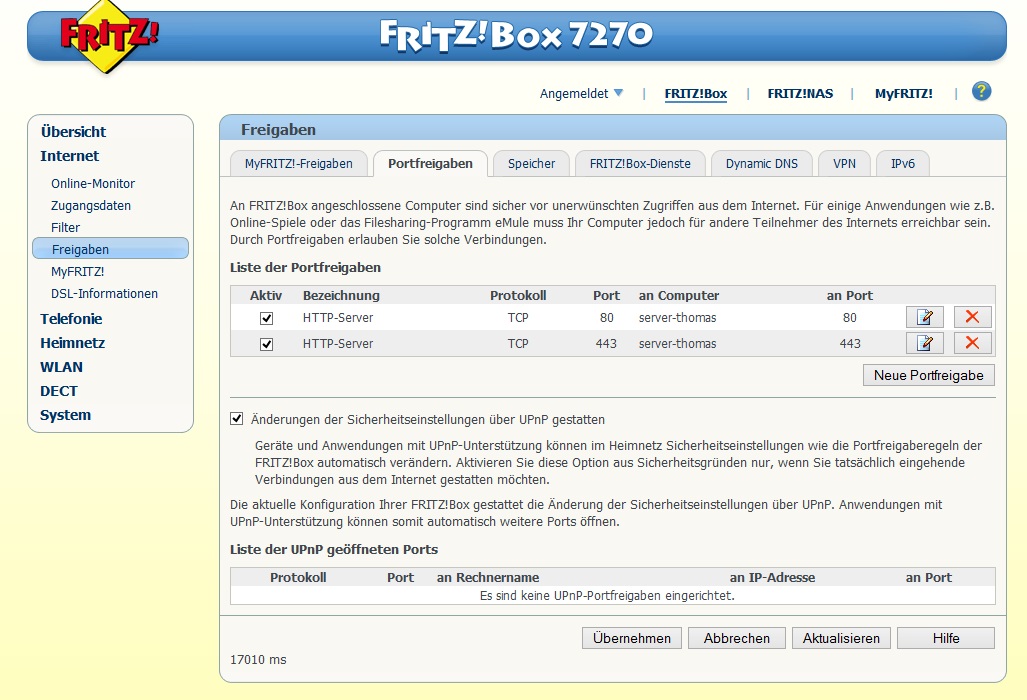Uncheck Aktiv for port 443 rule
The image size is (1027, 700).
(267, 344)
